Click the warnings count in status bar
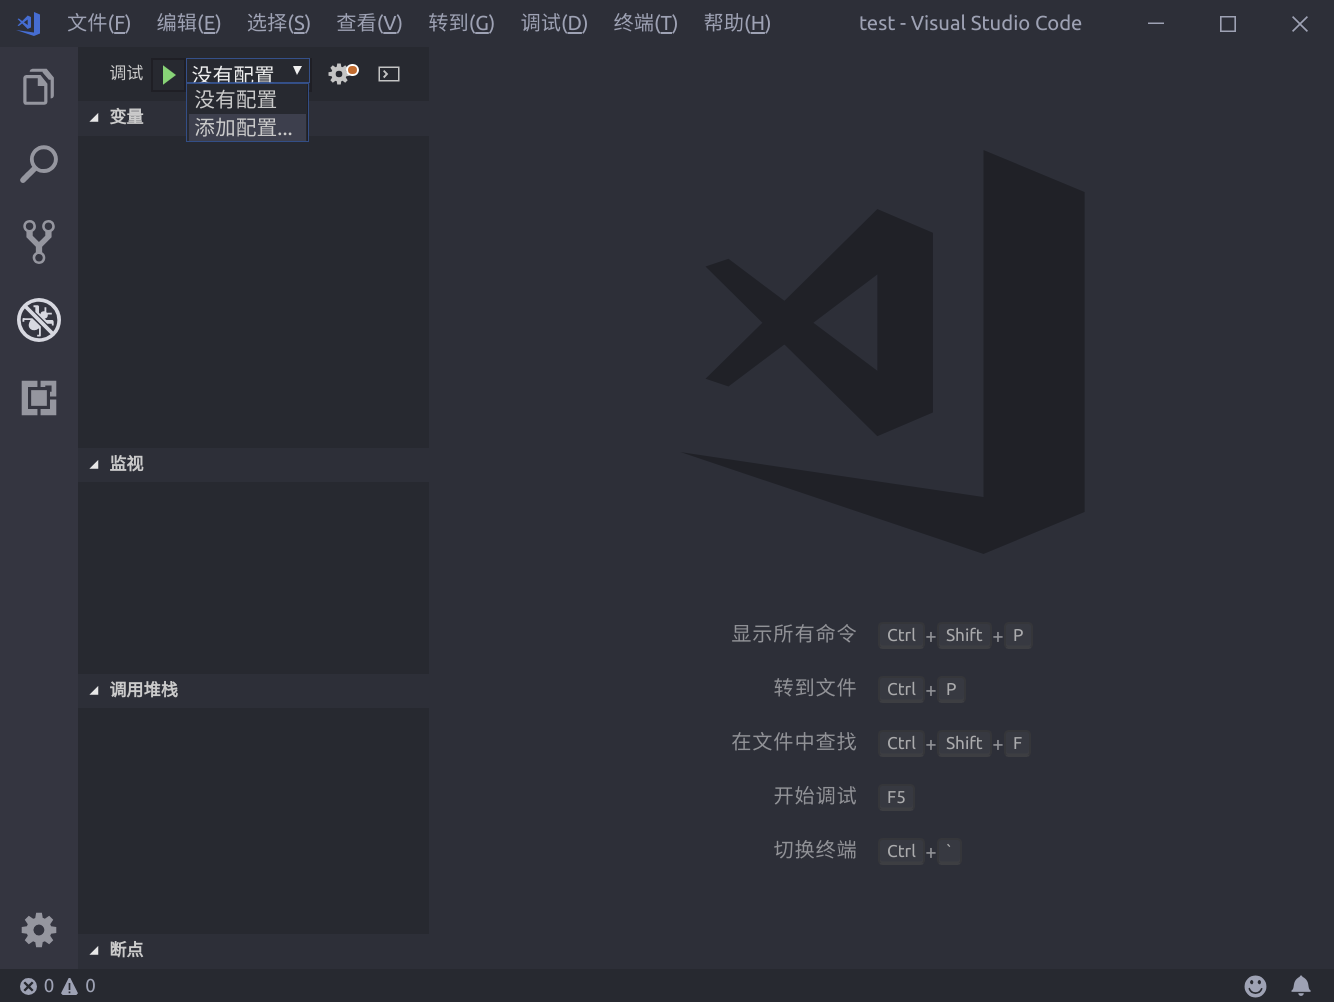Viewport: 1334px width, 1002px height. tap(78, 986)
